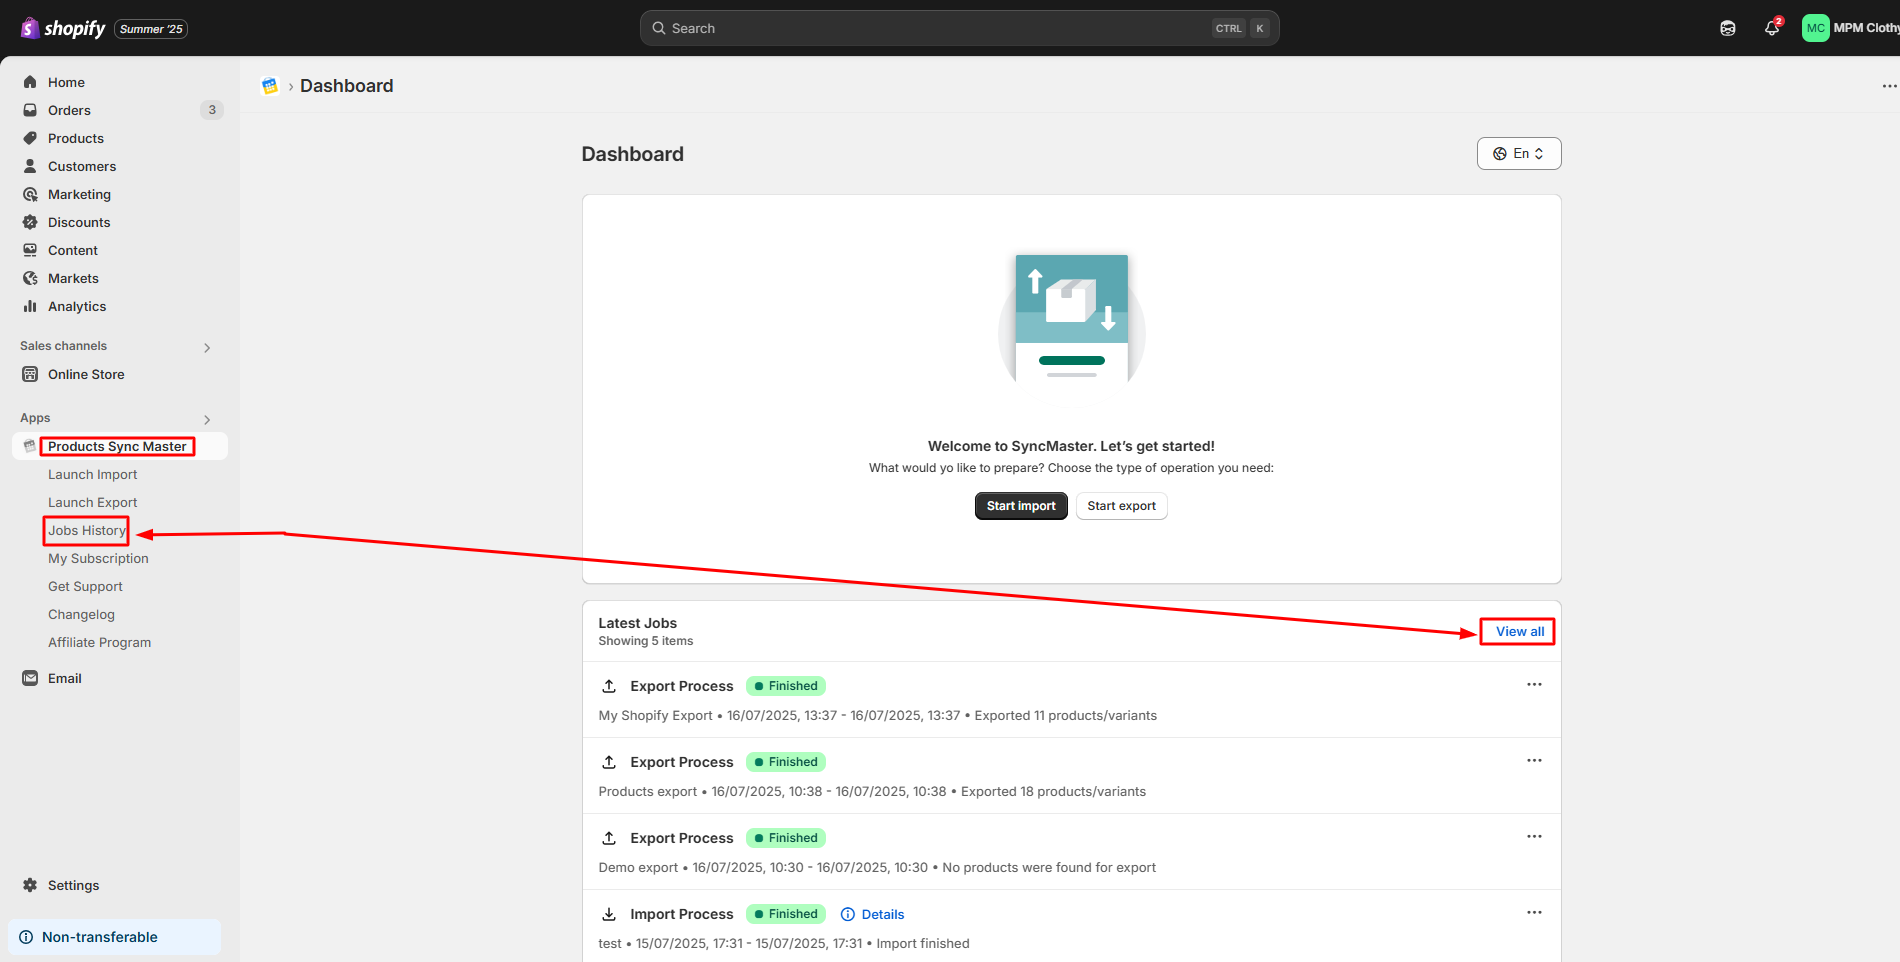
Task: Click the Email envelope icon
Action: coord(30,678)
